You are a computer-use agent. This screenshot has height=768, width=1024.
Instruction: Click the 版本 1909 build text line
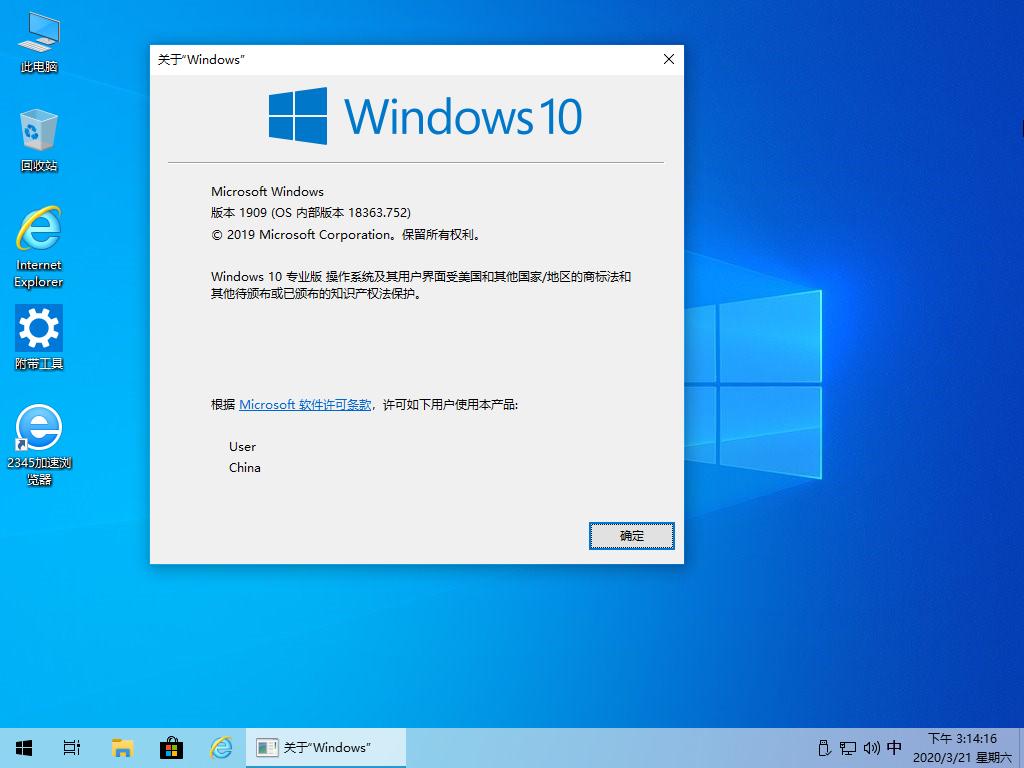coord(311,213)
